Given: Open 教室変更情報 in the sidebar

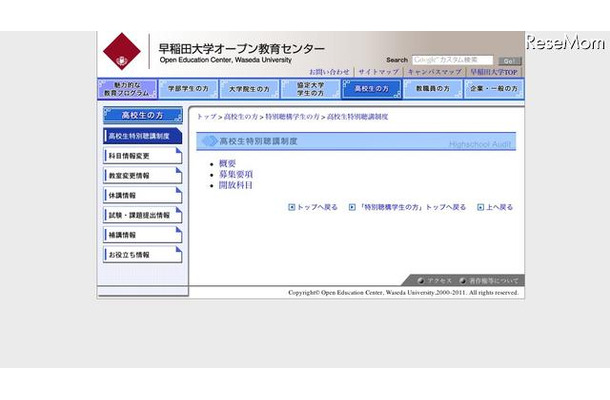Looking at the screenshot, I should (x=143, y=175).
